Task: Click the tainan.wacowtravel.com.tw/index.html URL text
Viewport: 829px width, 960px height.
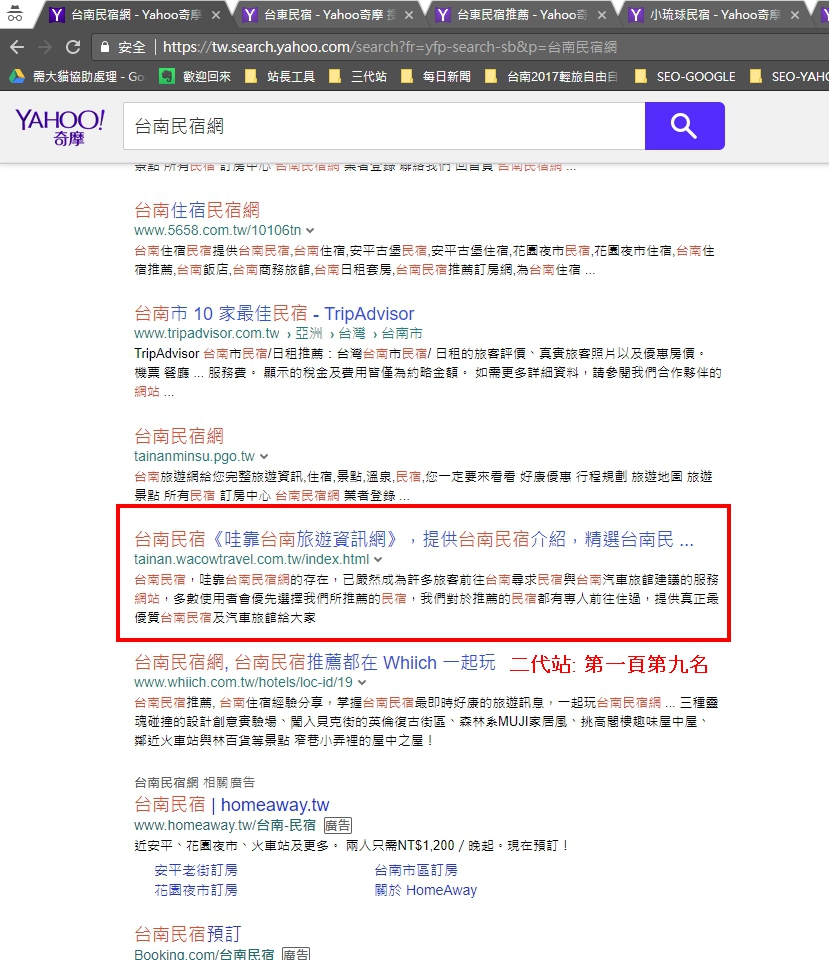Action: (x=252, y=560)
